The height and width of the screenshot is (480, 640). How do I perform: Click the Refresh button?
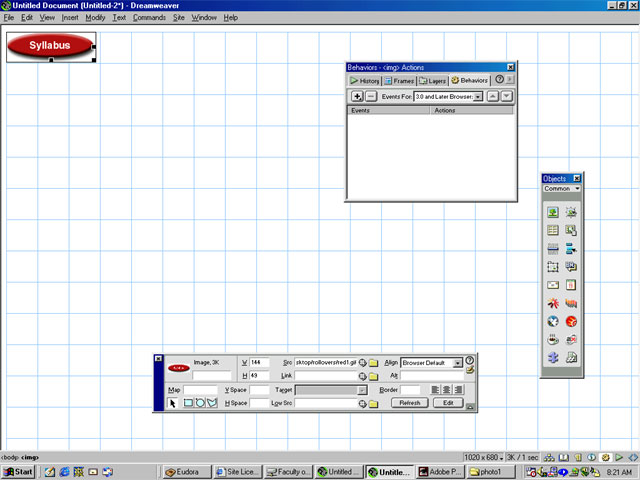pyautogui.click(x=410, y=403)
